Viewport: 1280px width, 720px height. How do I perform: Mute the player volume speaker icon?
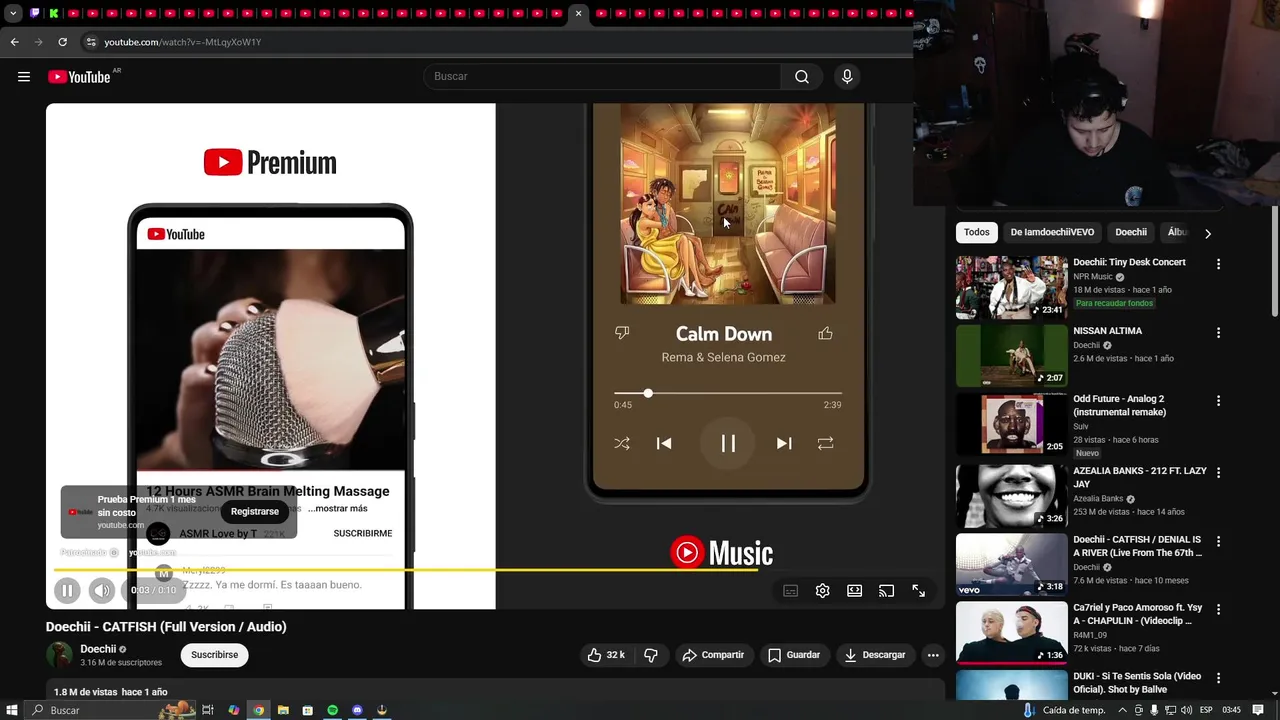click(x=101, y=591)
